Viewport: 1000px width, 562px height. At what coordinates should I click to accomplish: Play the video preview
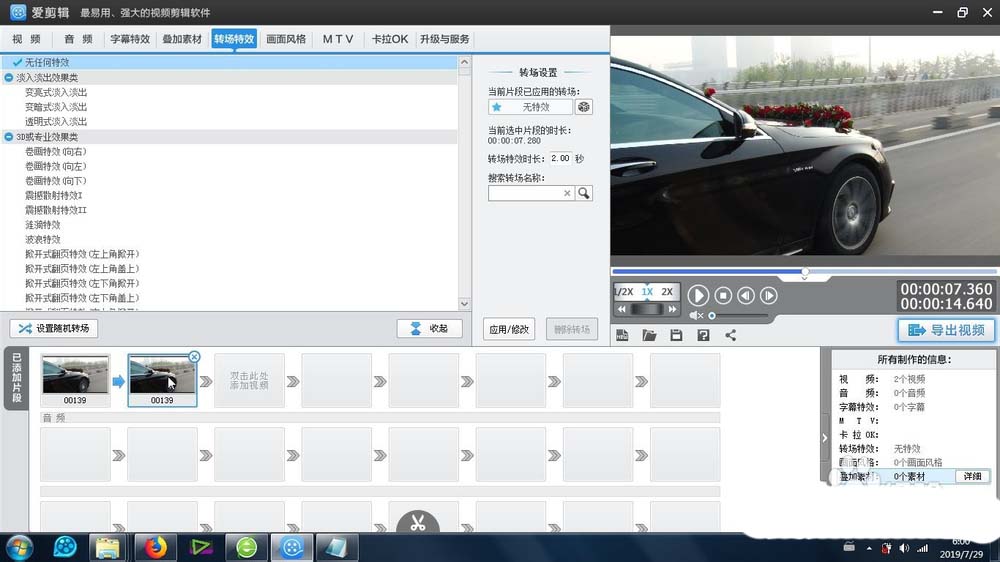(x=698, y=295)
